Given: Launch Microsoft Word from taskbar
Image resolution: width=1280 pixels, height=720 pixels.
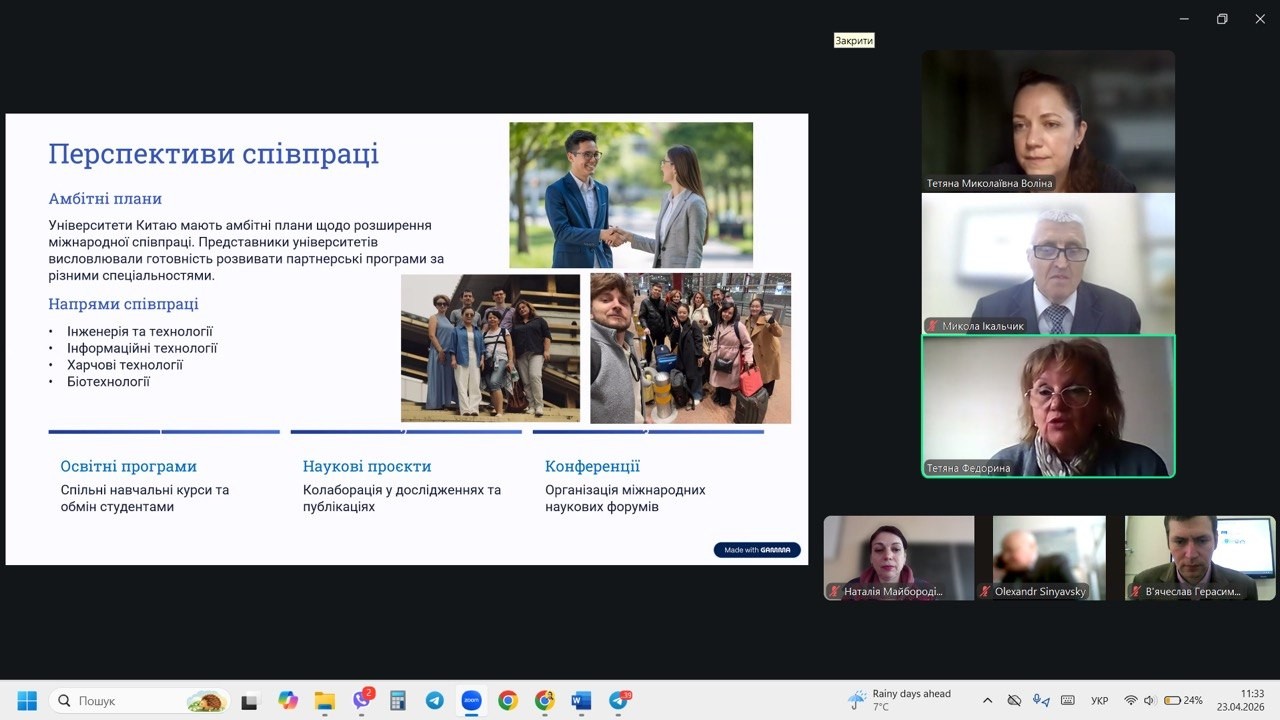Looking at the screenshot, I should click(x=581, y=700).
